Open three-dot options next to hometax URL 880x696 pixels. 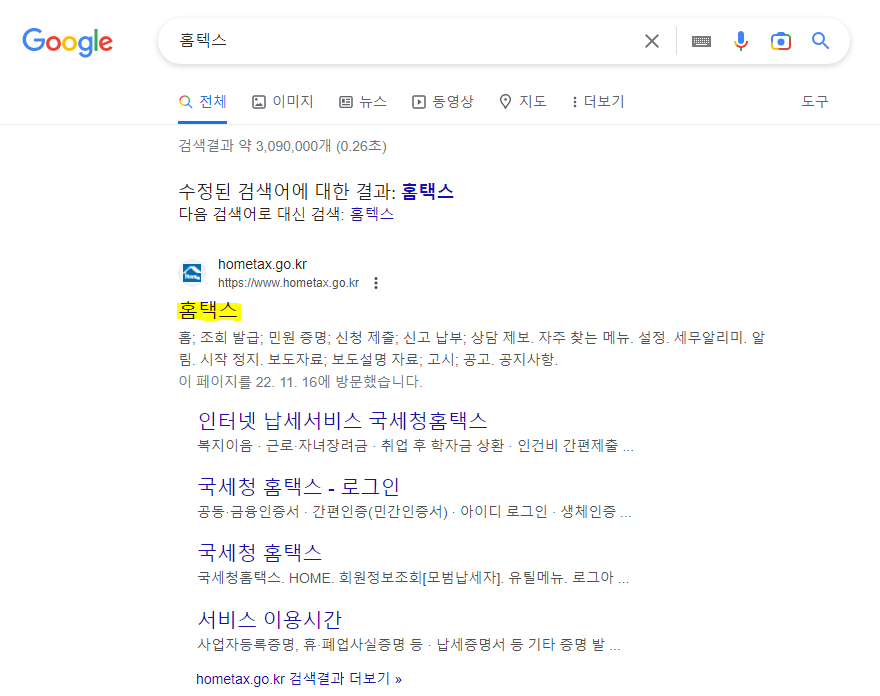tap(376, 283)
